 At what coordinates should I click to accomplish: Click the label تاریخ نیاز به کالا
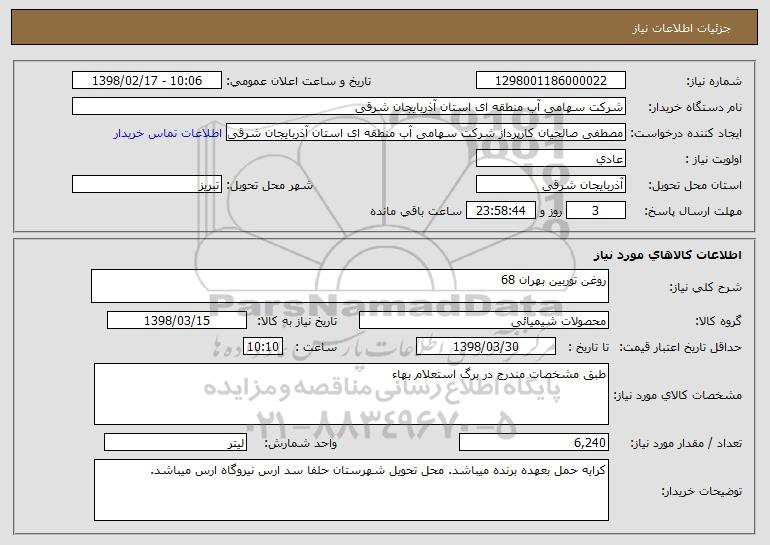(x=297, y=322)
